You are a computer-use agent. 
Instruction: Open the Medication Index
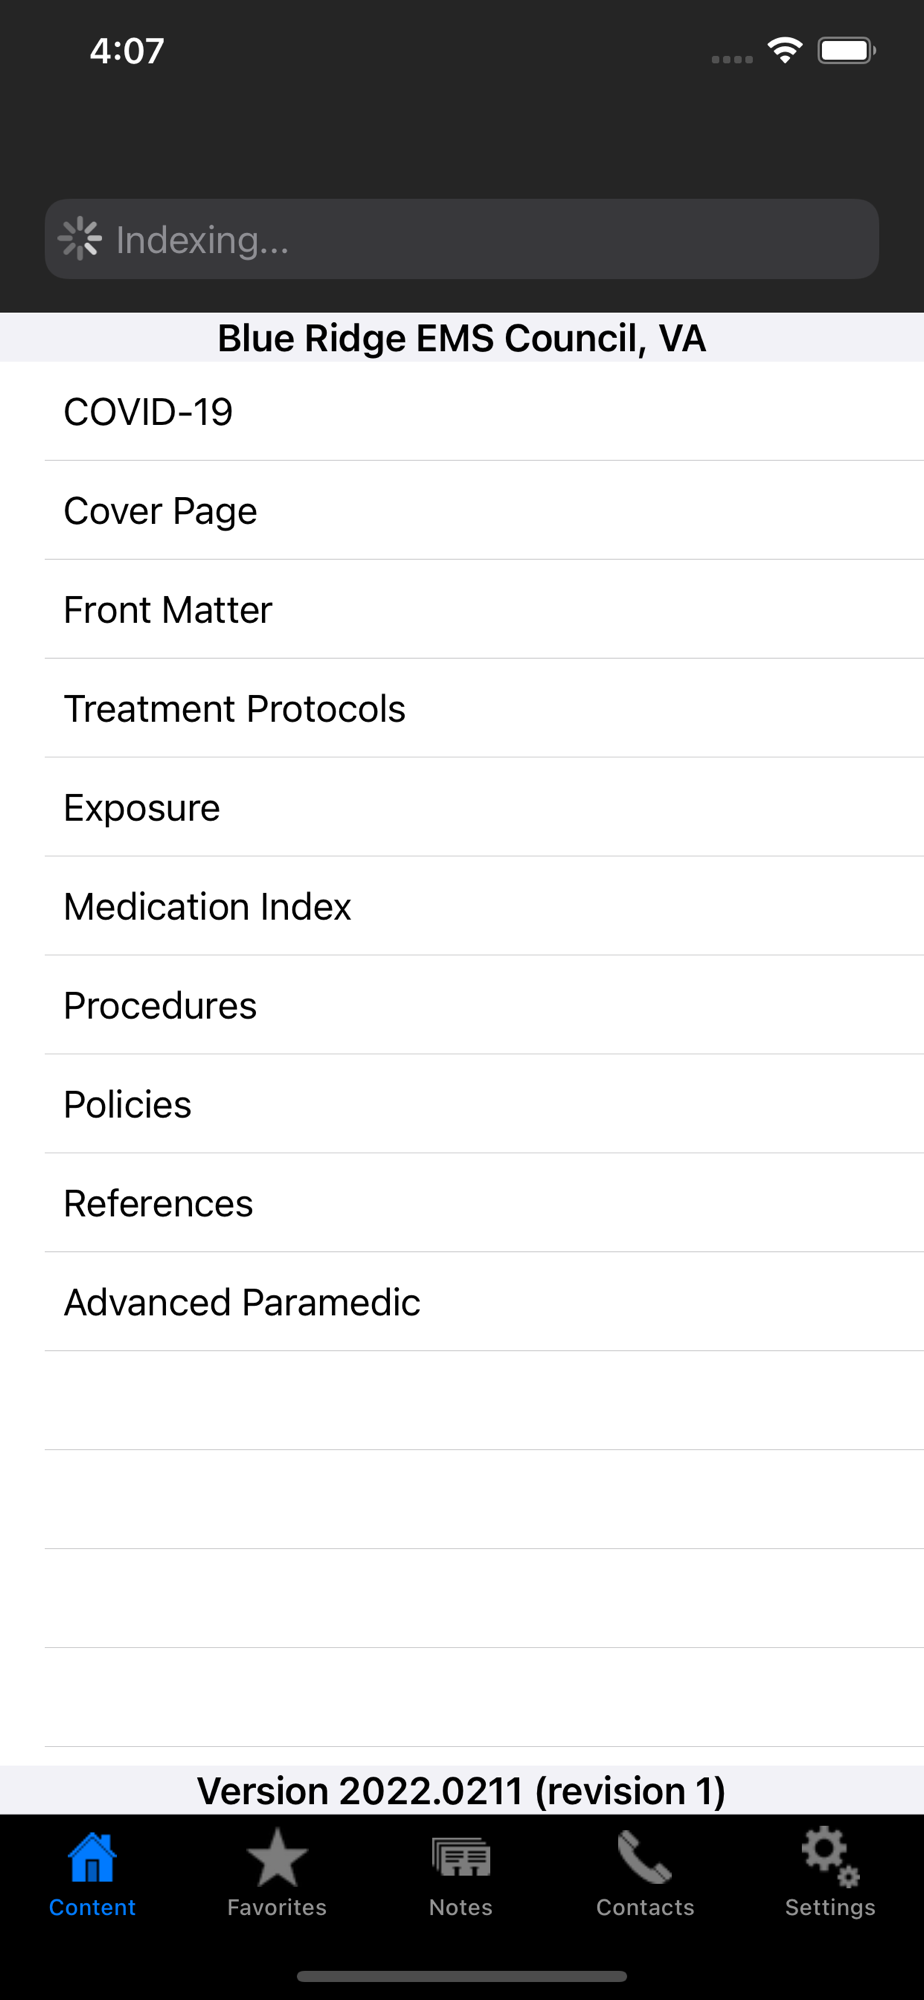207,907
